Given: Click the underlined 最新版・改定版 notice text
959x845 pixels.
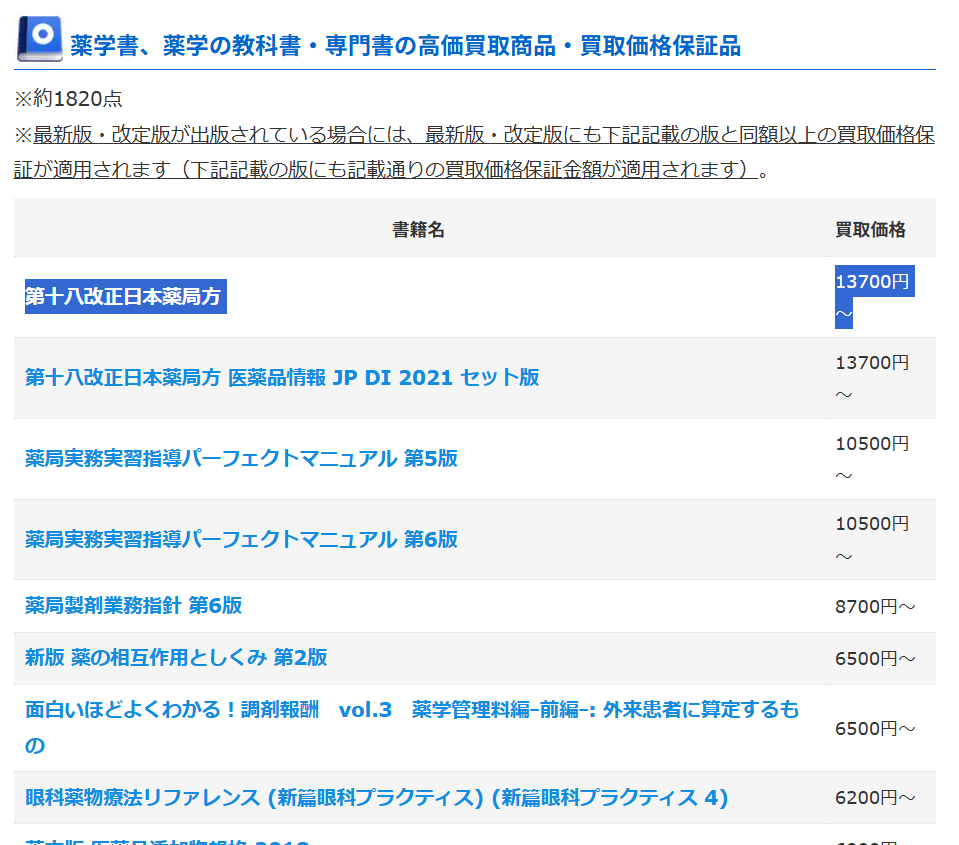Looking at the screenshot, I should (x=474, y=152).
